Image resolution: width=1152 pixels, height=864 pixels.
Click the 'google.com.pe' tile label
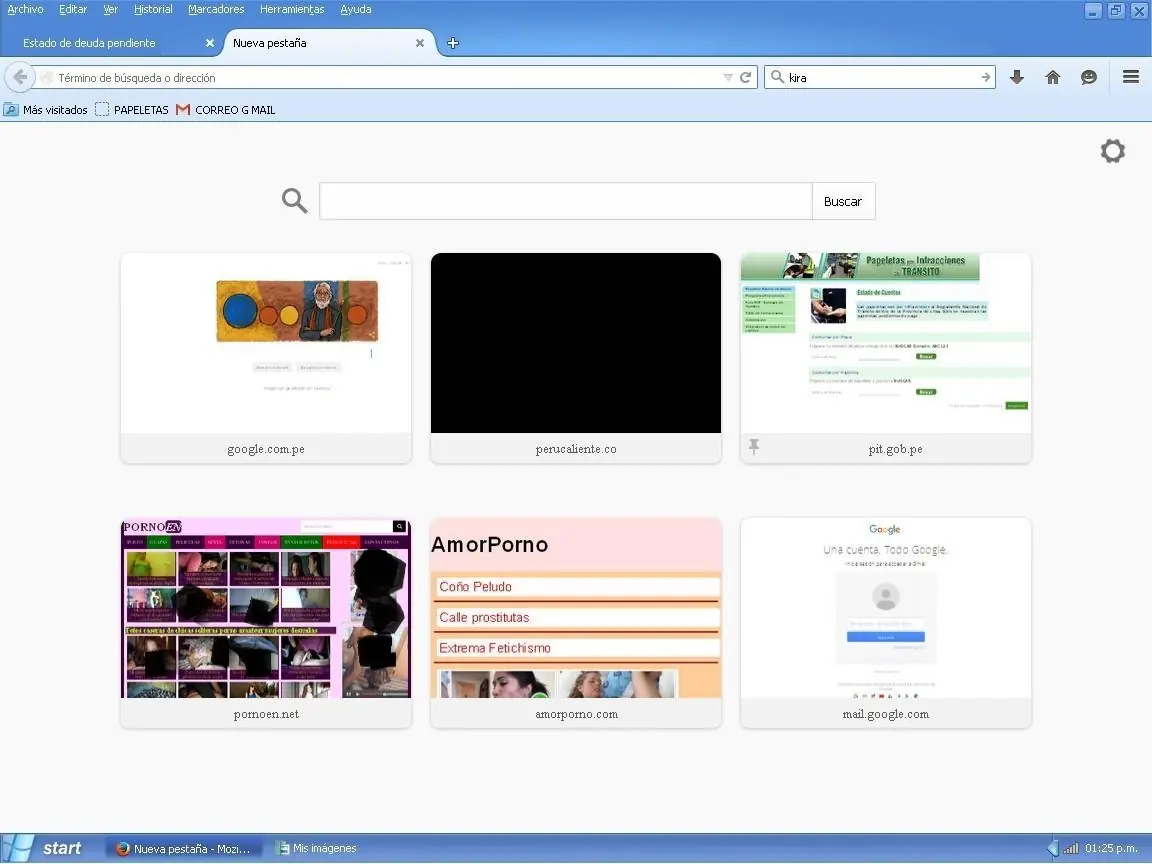266,449
